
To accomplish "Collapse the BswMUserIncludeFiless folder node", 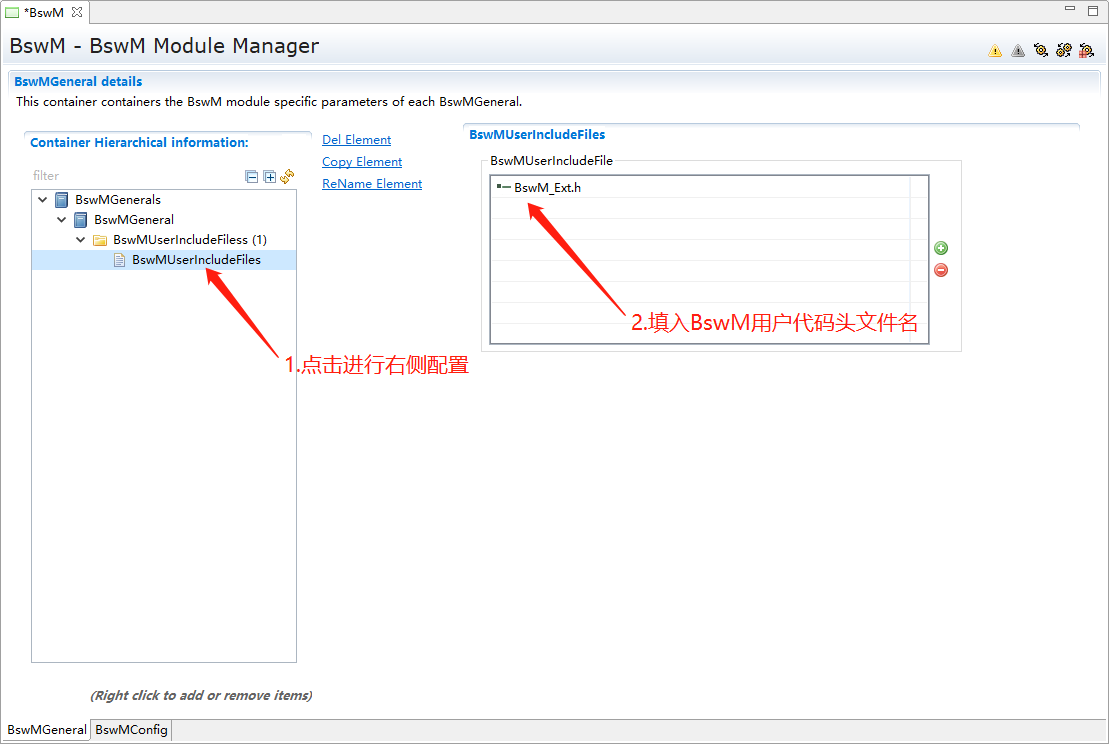I will [x=81, y=240].
